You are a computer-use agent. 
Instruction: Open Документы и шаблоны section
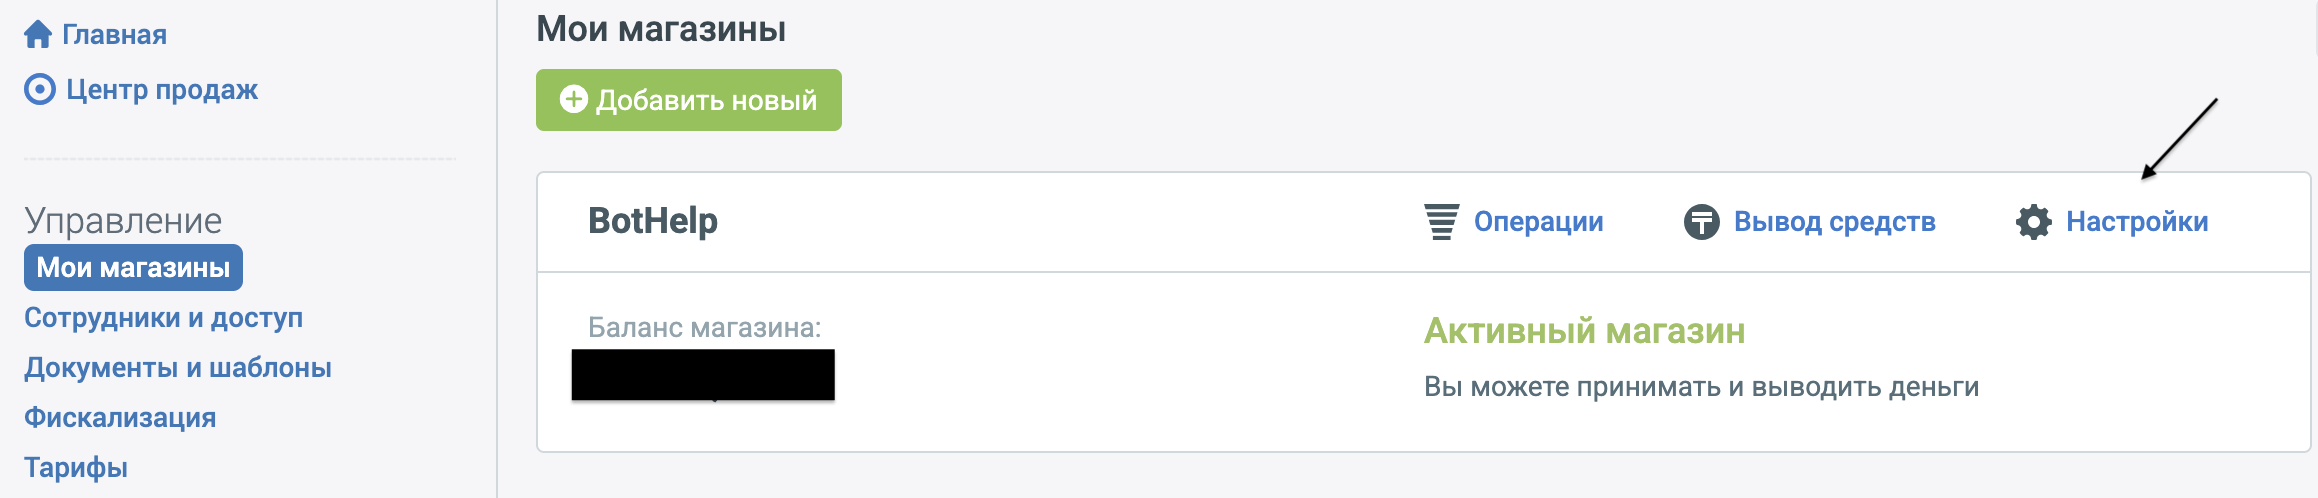coord(178,368)
